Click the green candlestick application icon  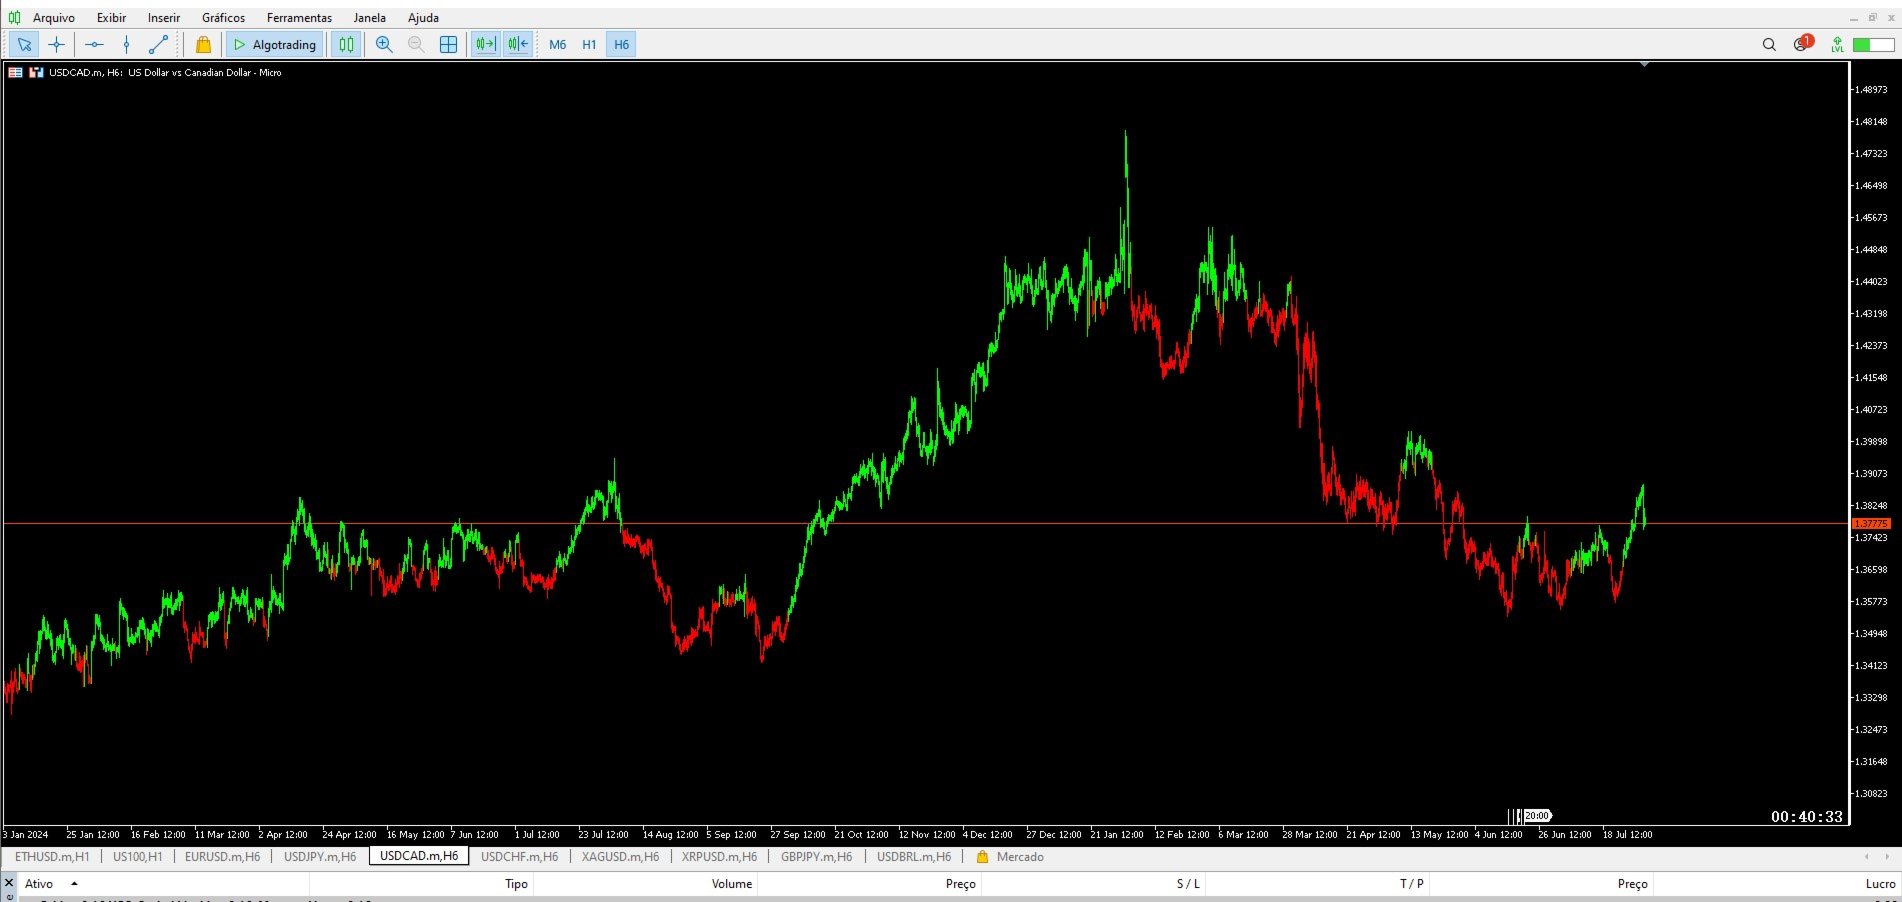14,17
